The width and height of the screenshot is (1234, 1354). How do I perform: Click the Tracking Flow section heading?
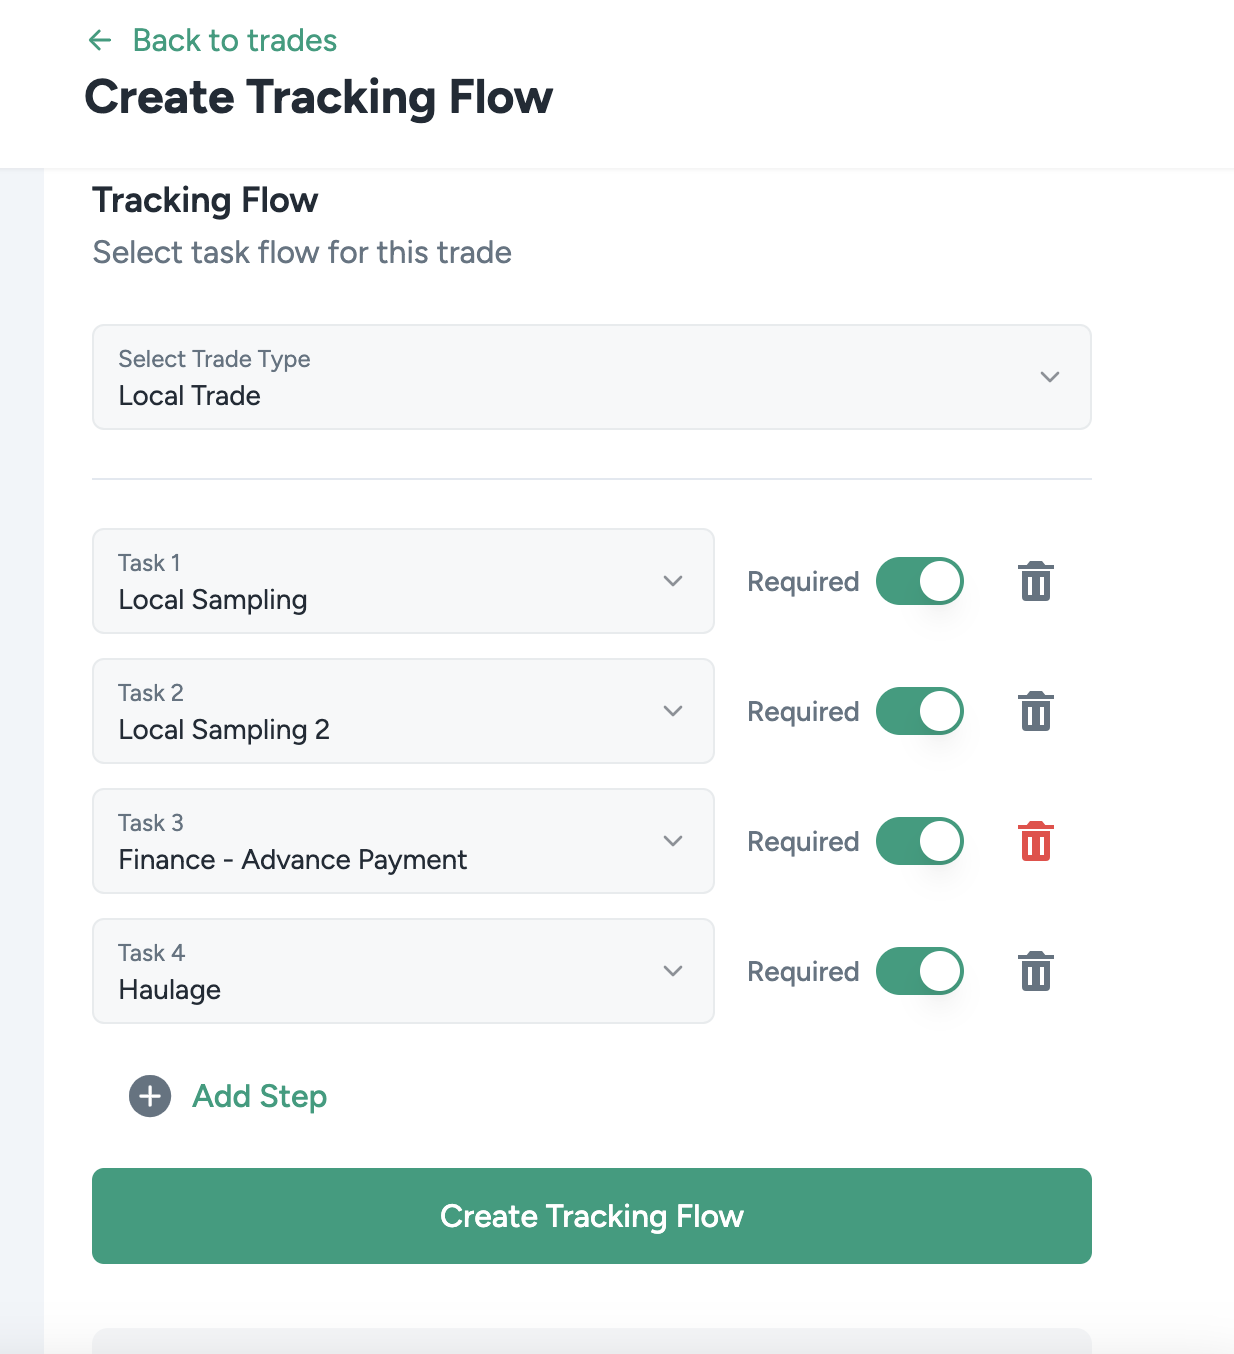tap(205, 200)
